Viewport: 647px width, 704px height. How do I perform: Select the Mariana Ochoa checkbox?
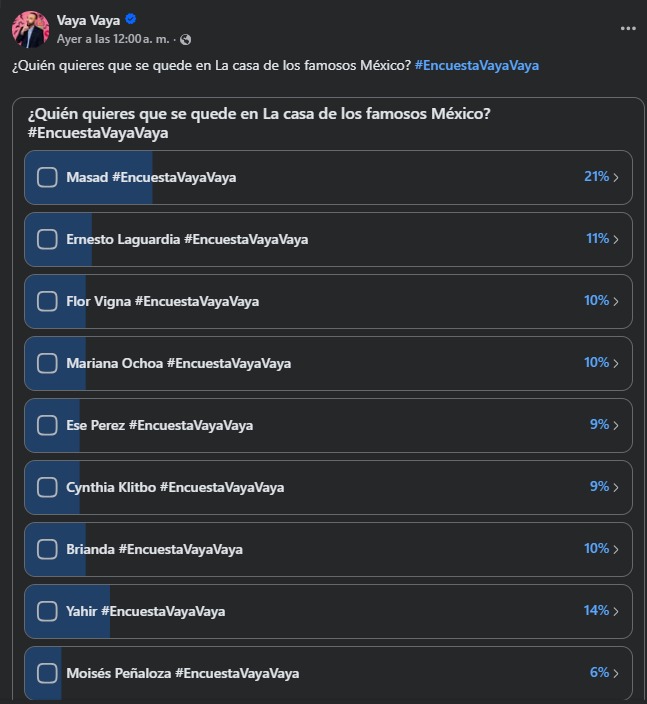(47, 363)
